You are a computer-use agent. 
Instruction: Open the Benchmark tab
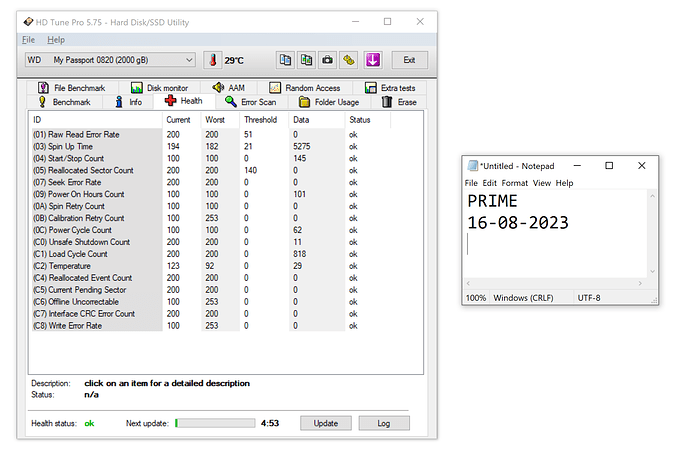click(x=64, y=102)
